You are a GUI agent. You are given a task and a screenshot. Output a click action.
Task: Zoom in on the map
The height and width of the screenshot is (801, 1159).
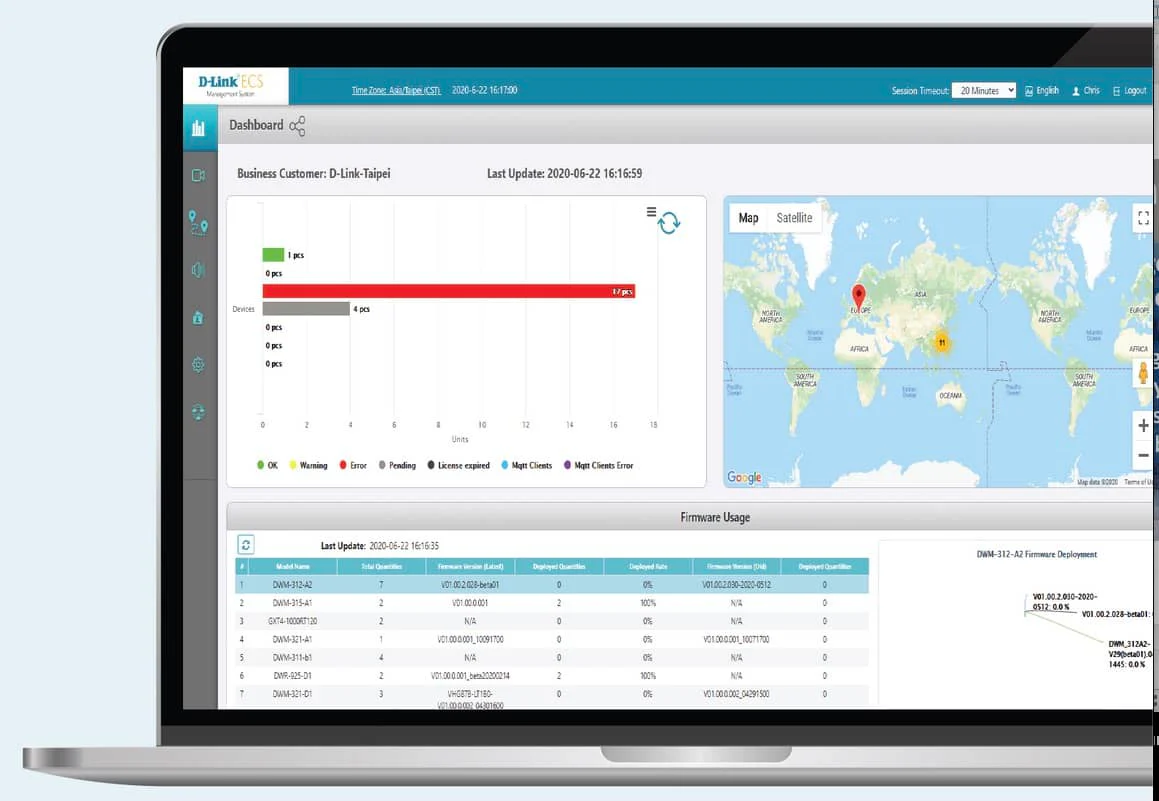(x=1143, y=426)
